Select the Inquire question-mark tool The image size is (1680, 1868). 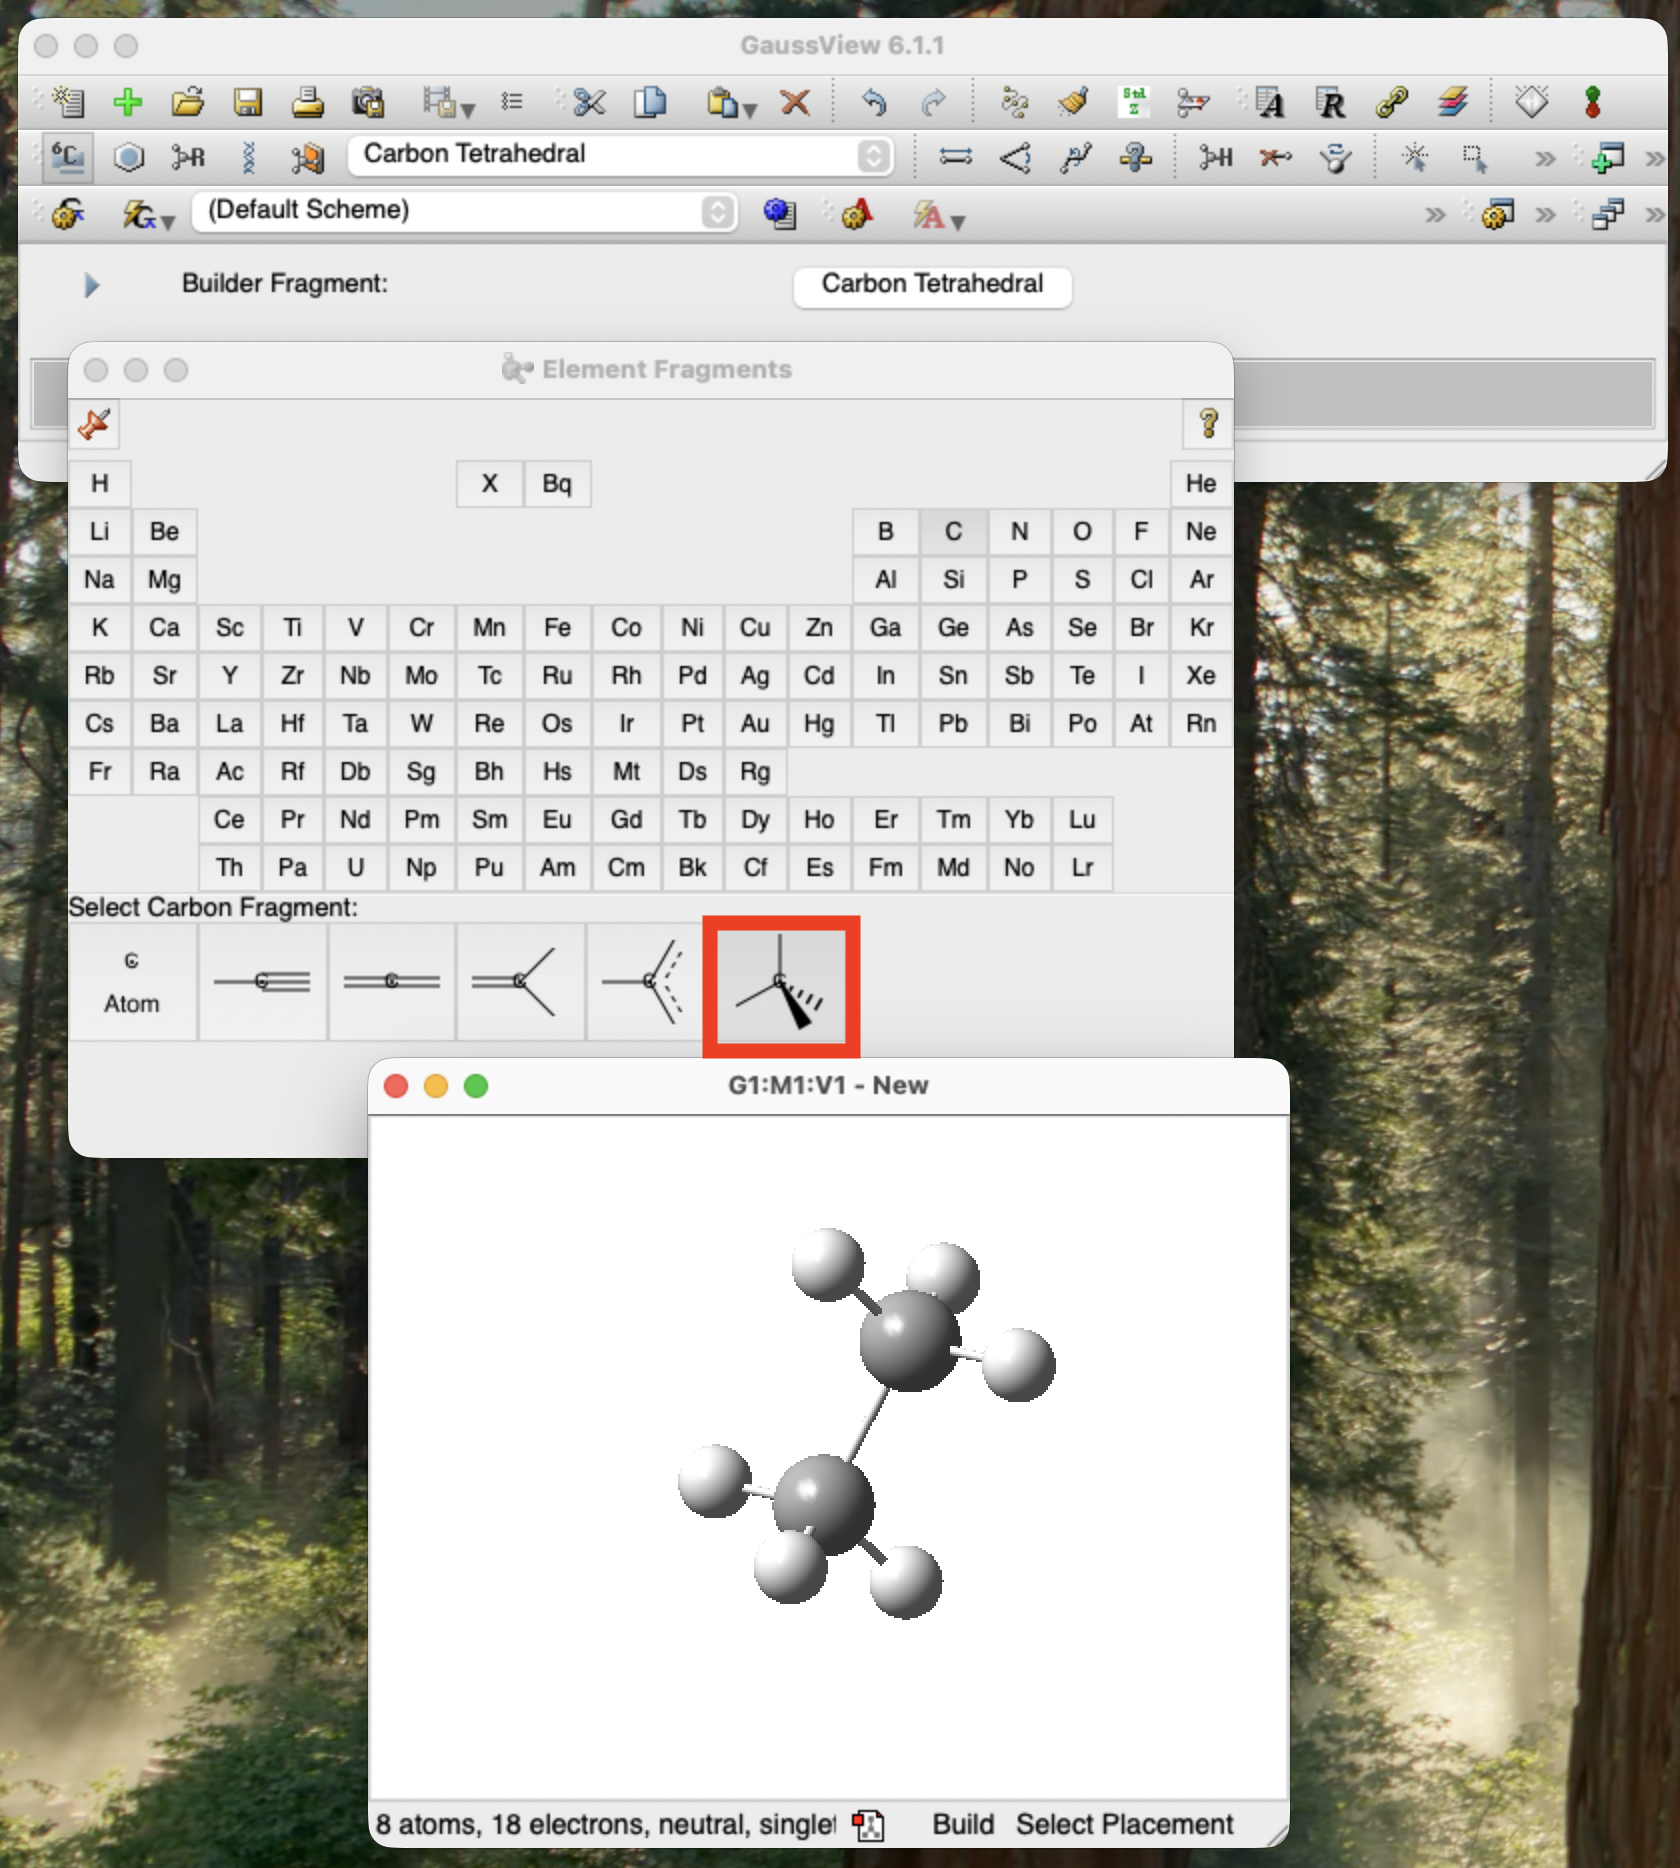coord(1135,158)
